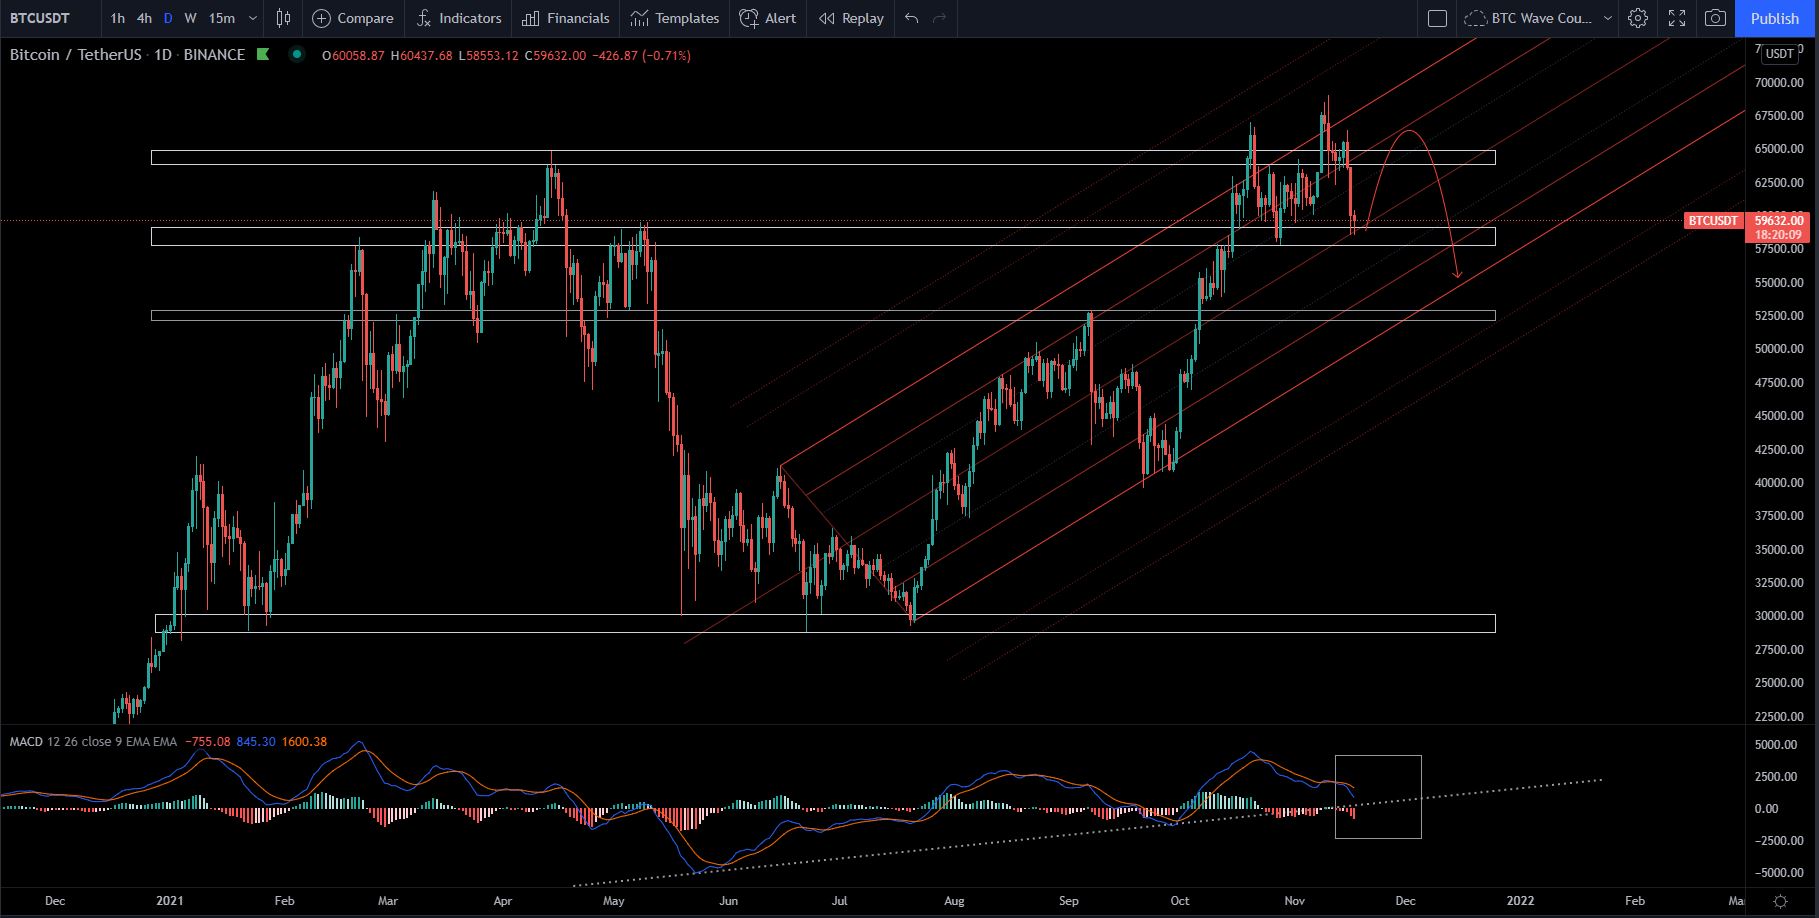Open the BTC Wave Count layout menu
The width and height of the screenshot is (1819, 918).
(1538, 18)
